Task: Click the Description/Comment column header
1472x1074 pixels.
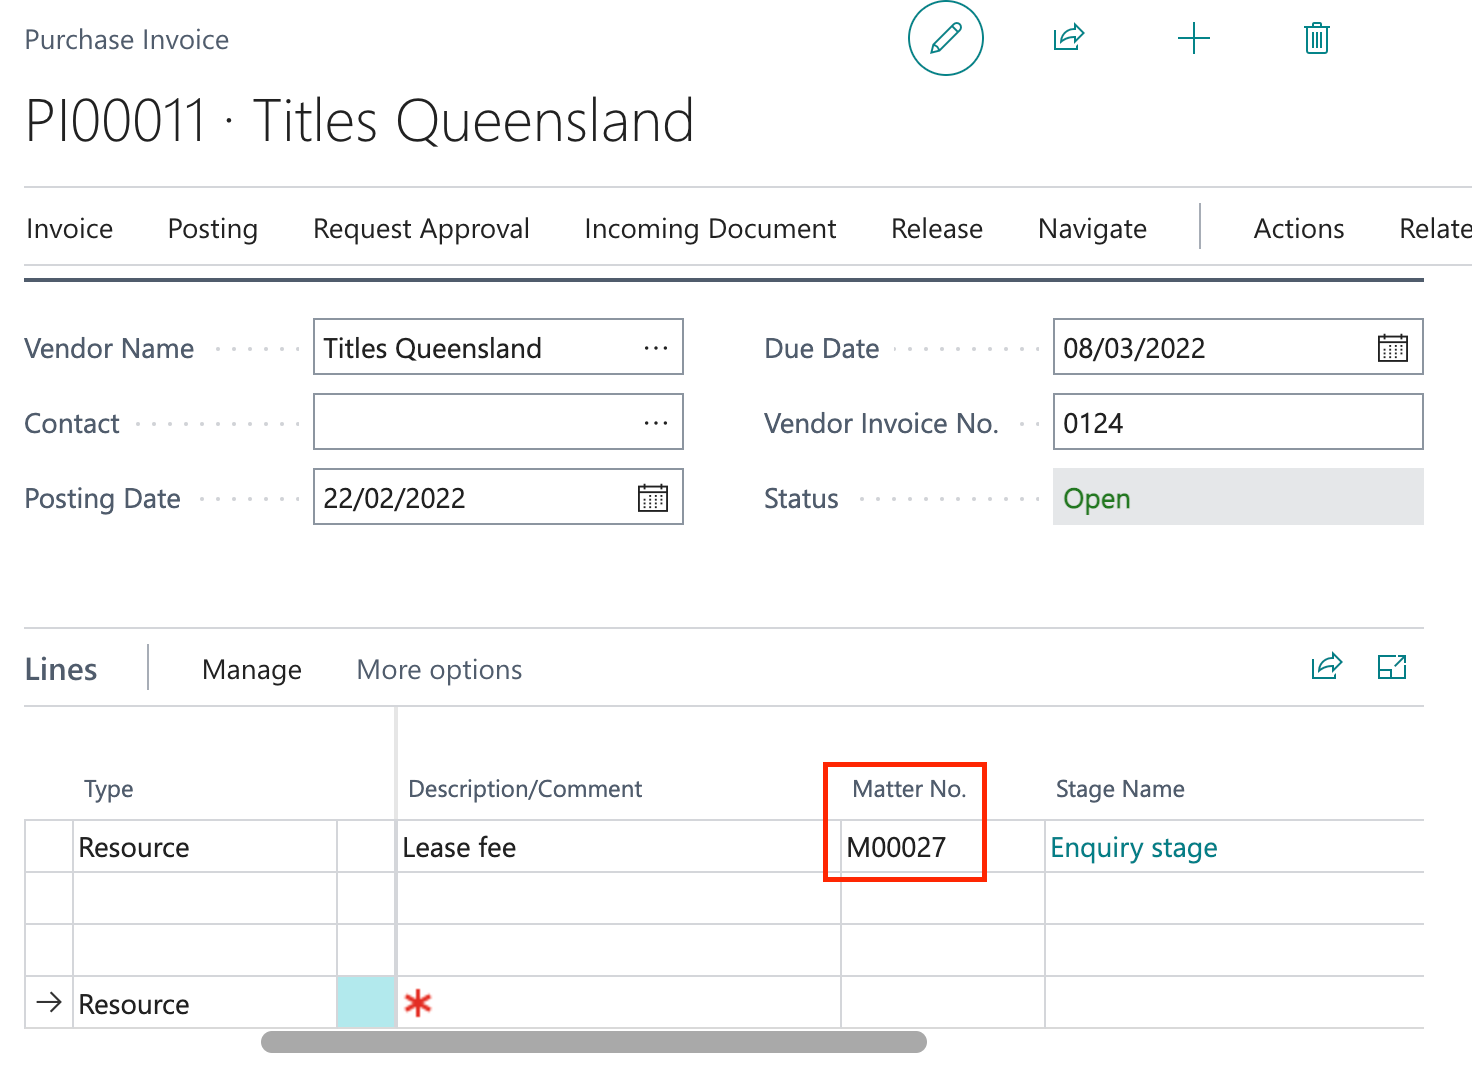Action: tap(525, 789)
